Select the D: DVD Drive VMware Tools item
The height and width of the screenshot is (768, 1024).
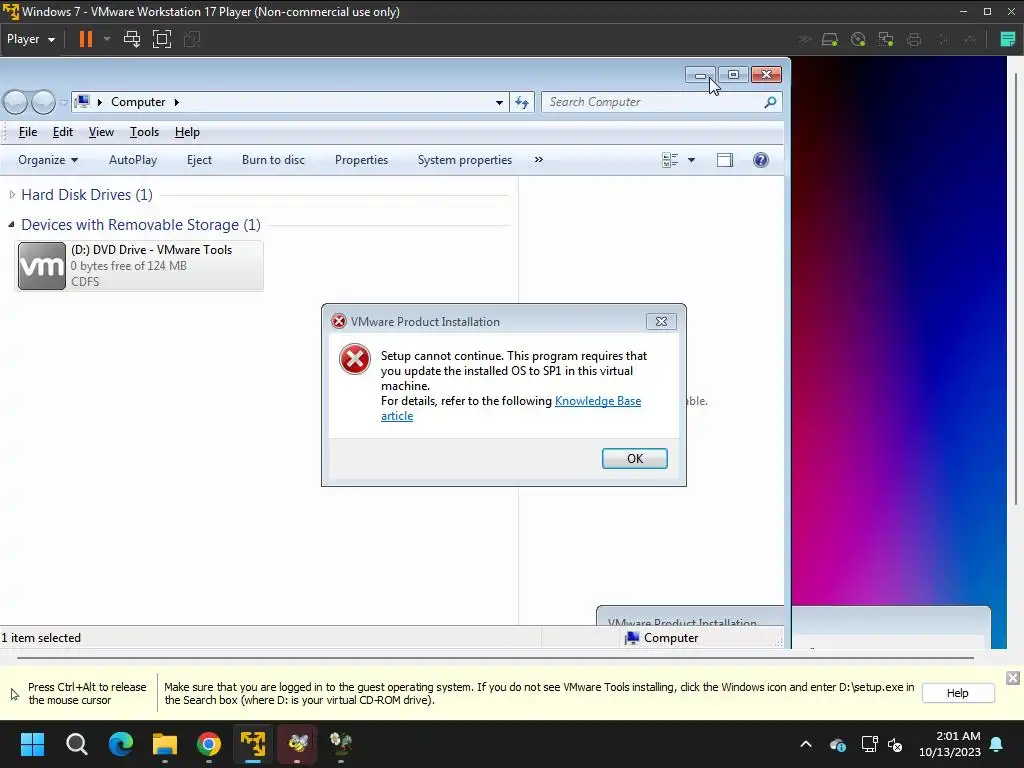pos(139,265)
